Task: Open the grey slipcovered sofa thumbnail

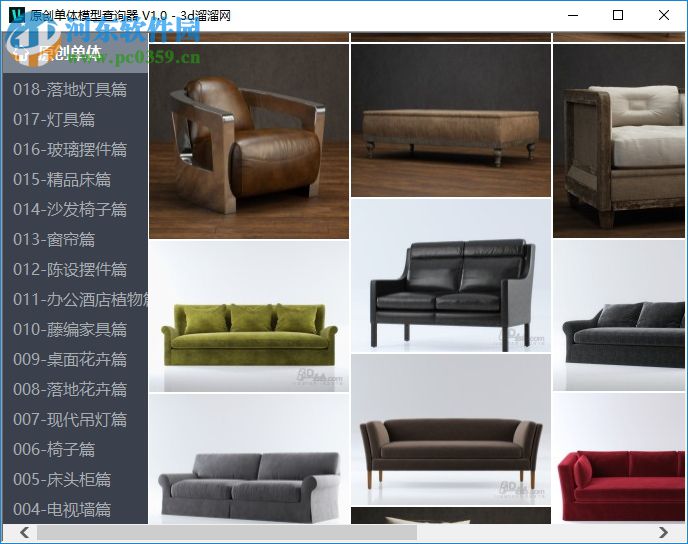Action: (249, 459)
